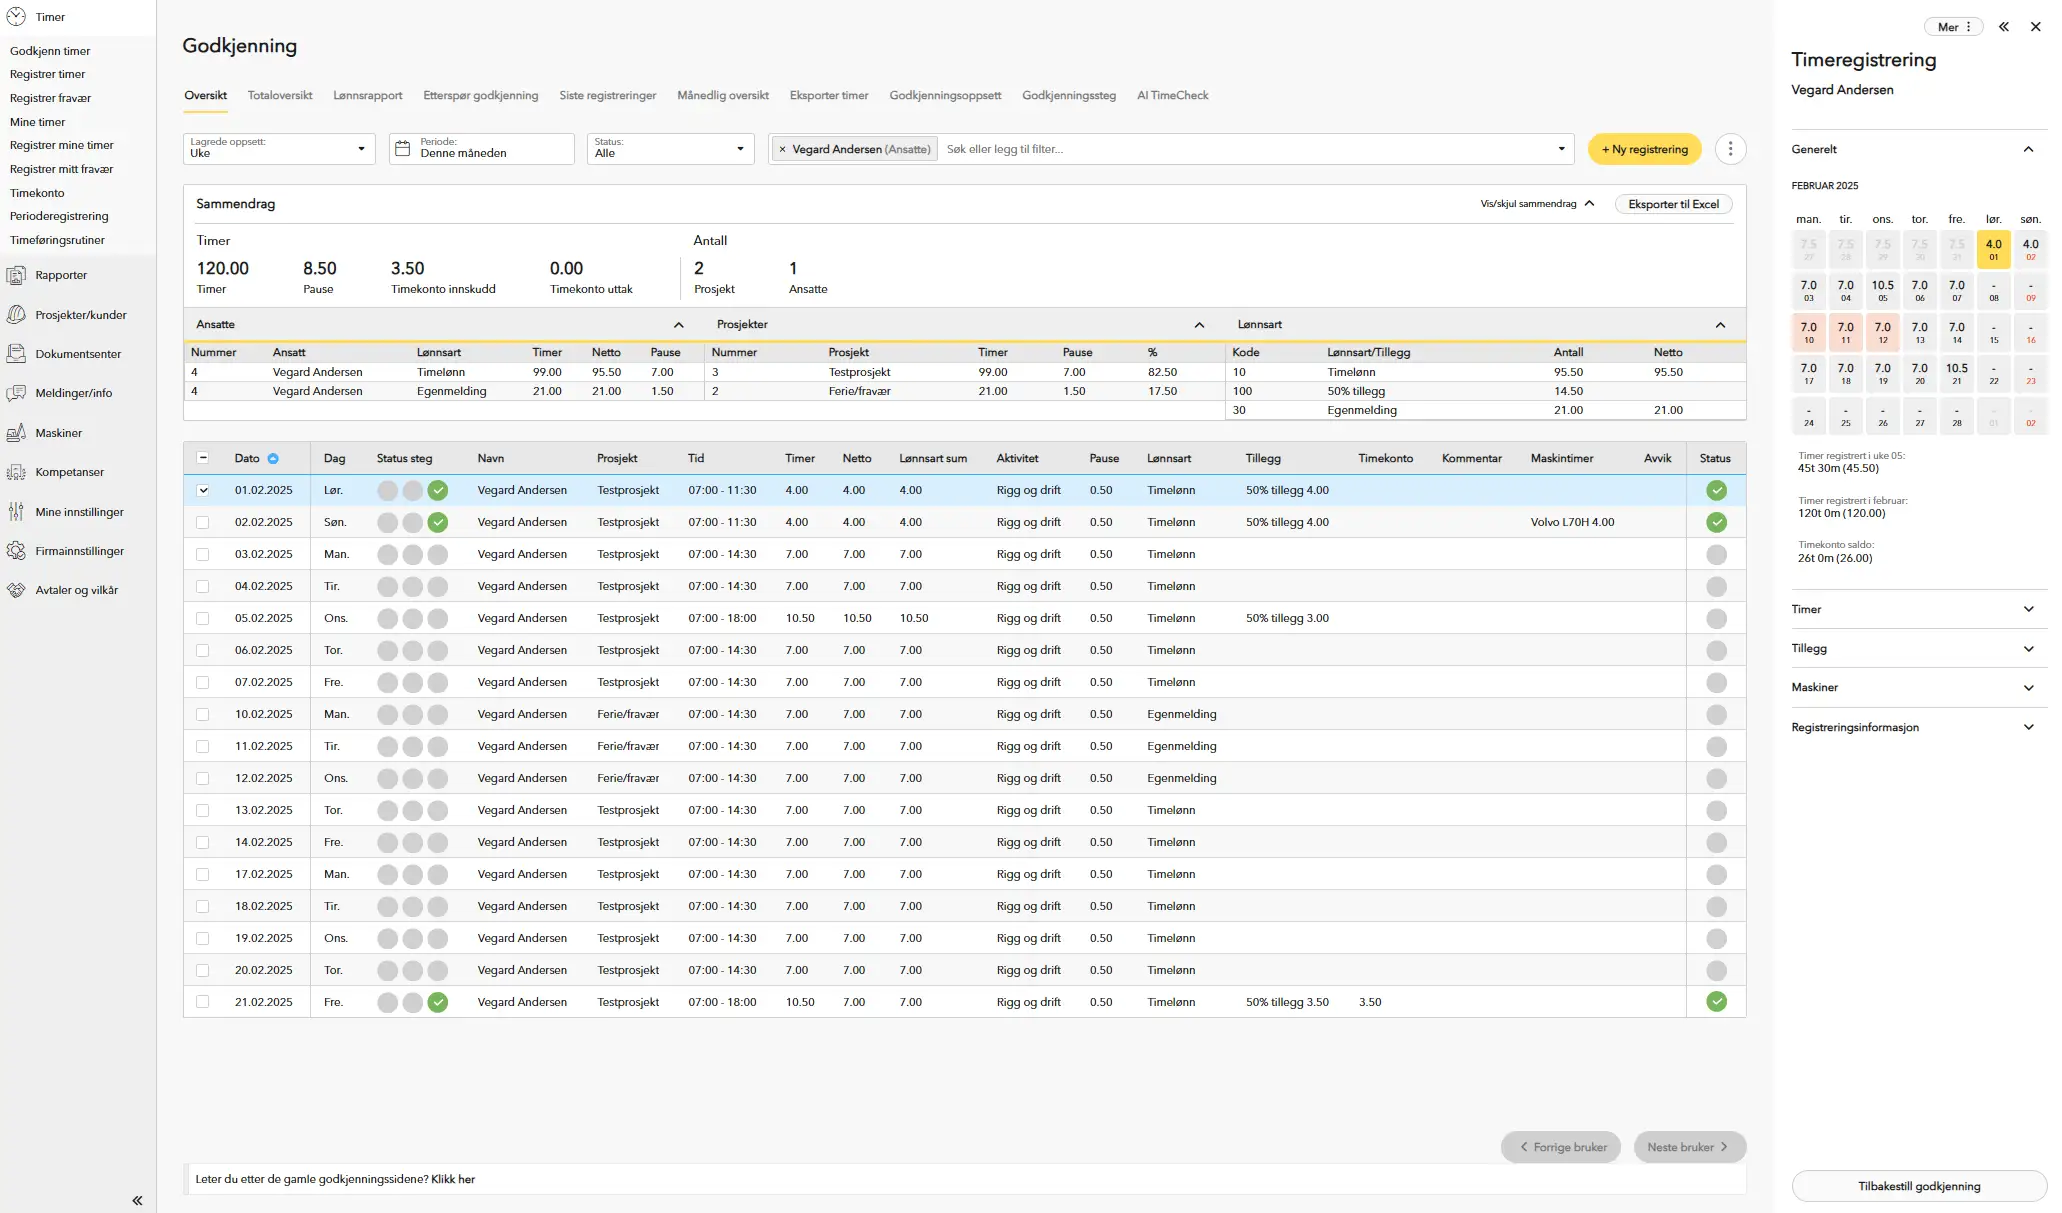Viewport: 2062px width, 1213px height.
Task: Check the 14.02.2025 row checkbox
Action: click(203, 842)
